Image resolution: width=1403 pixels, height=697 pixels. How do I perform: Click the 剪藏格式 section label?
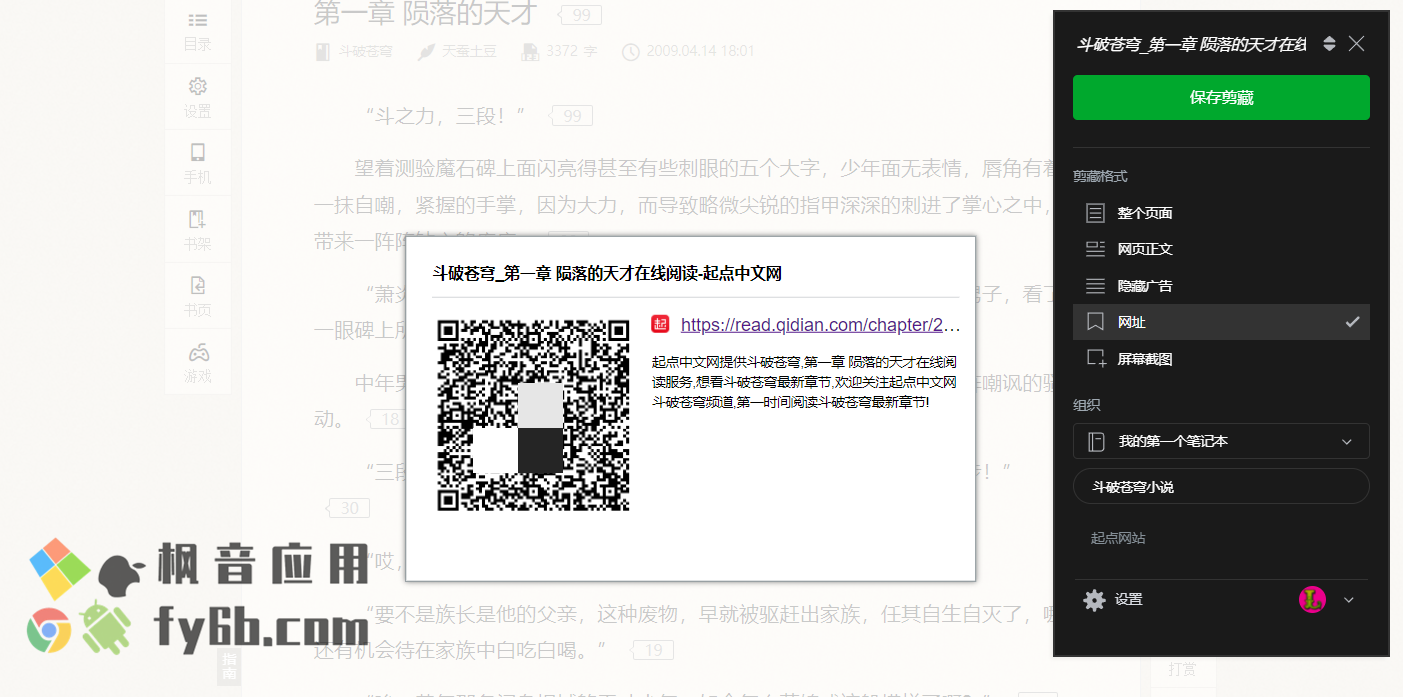pyautogui.click(x=1100, y=176)
